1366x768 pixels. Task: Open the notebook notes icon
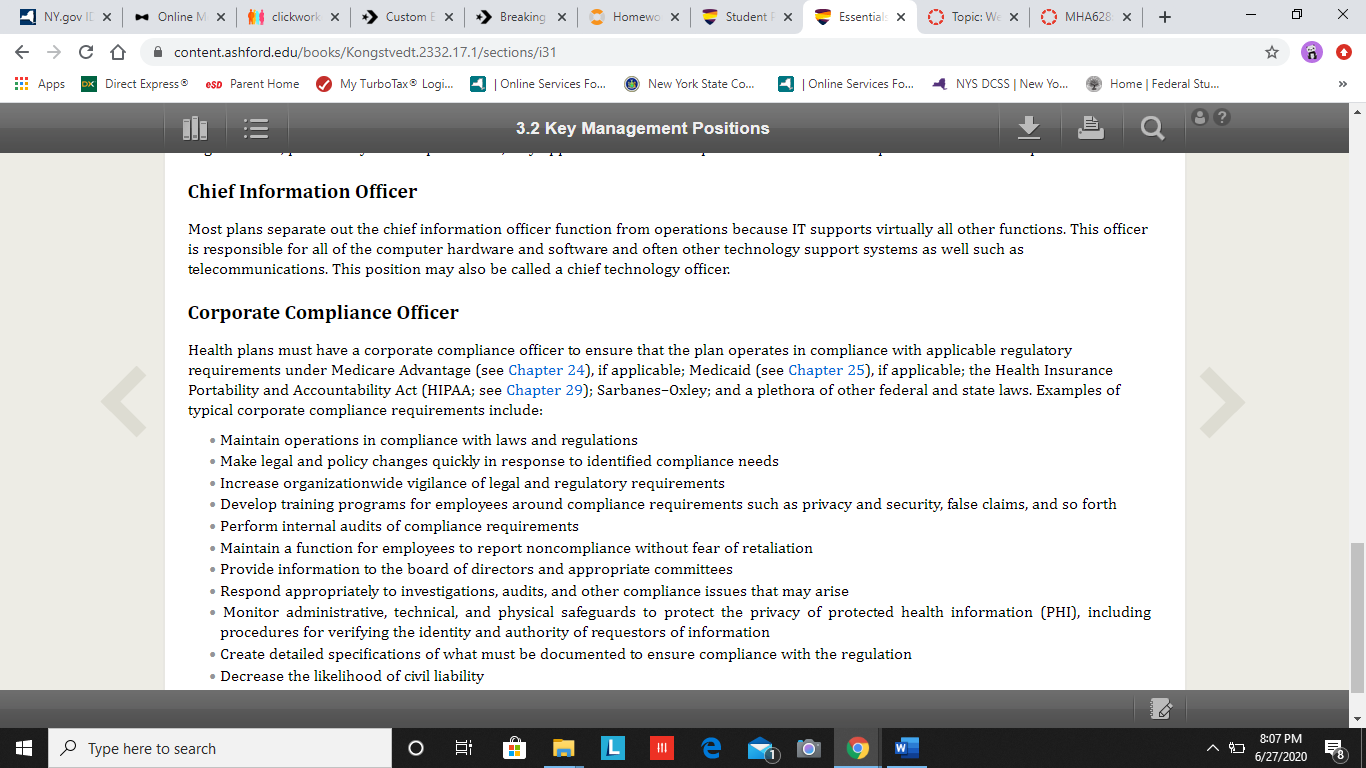tap(1161, 708)
